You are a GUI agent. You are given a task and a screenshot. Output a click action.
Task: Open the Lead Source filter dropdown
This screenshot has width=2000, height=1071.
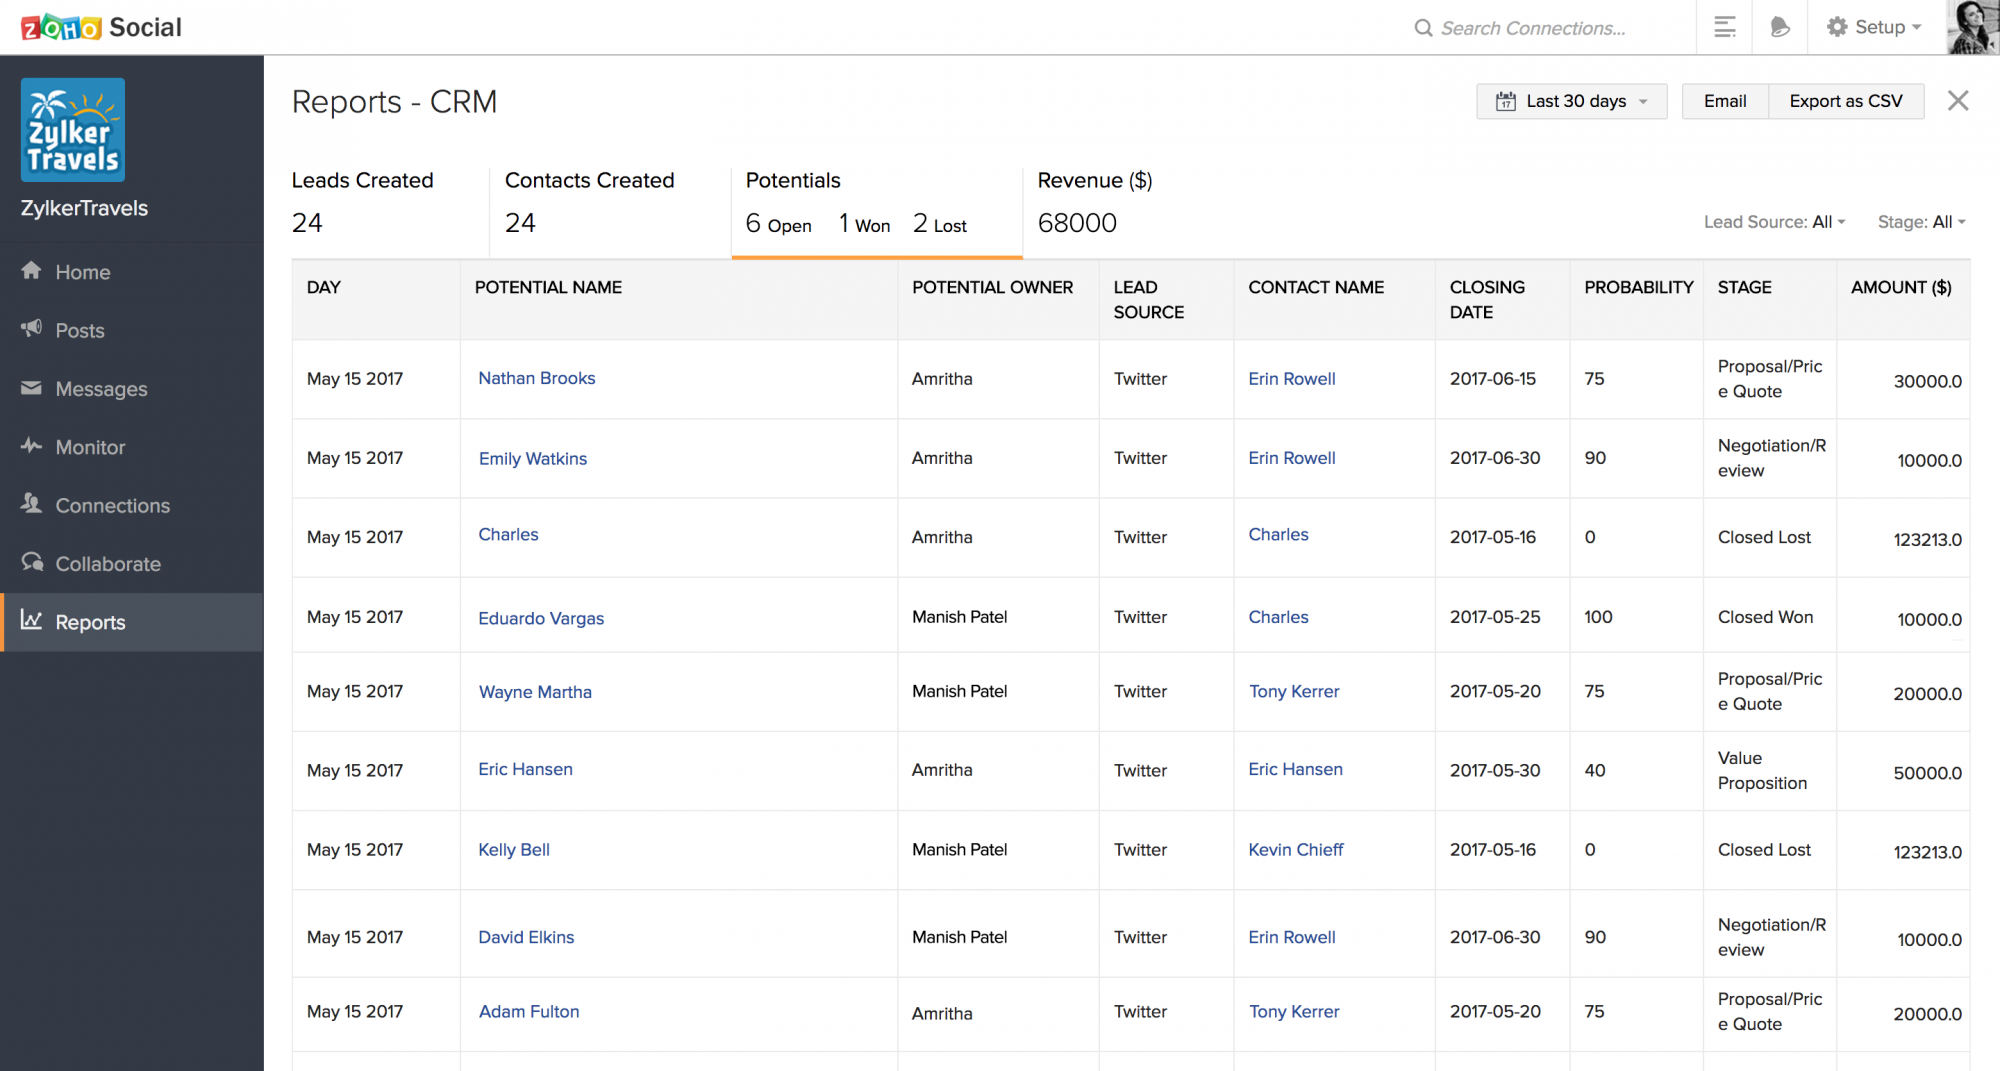[x=1774, y=222]
